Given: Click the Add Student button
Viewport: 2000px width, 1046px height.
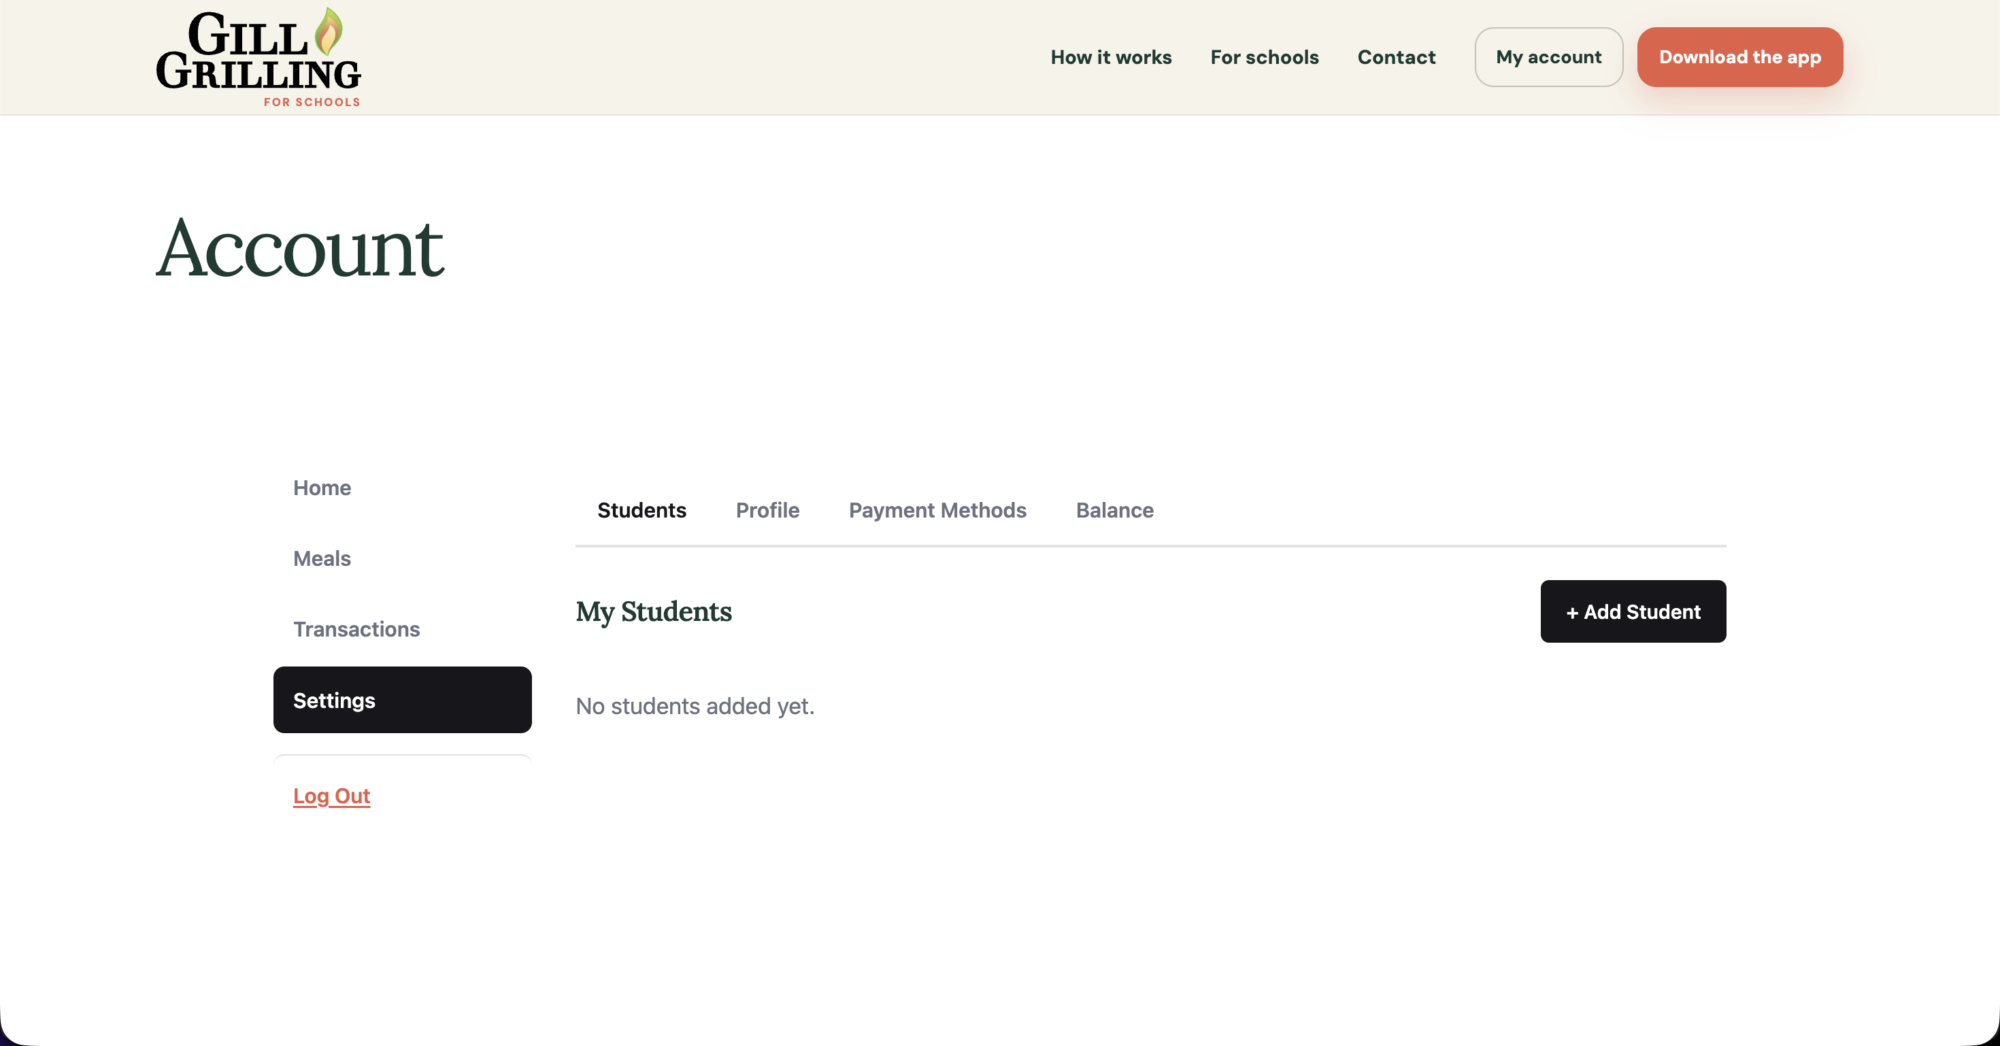Looking at the screenshot, I should point(1633,612).
